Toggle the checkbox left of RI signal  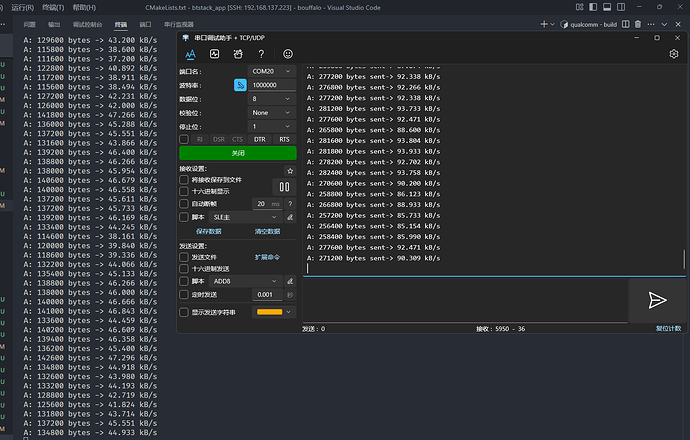tap(184, 139)
